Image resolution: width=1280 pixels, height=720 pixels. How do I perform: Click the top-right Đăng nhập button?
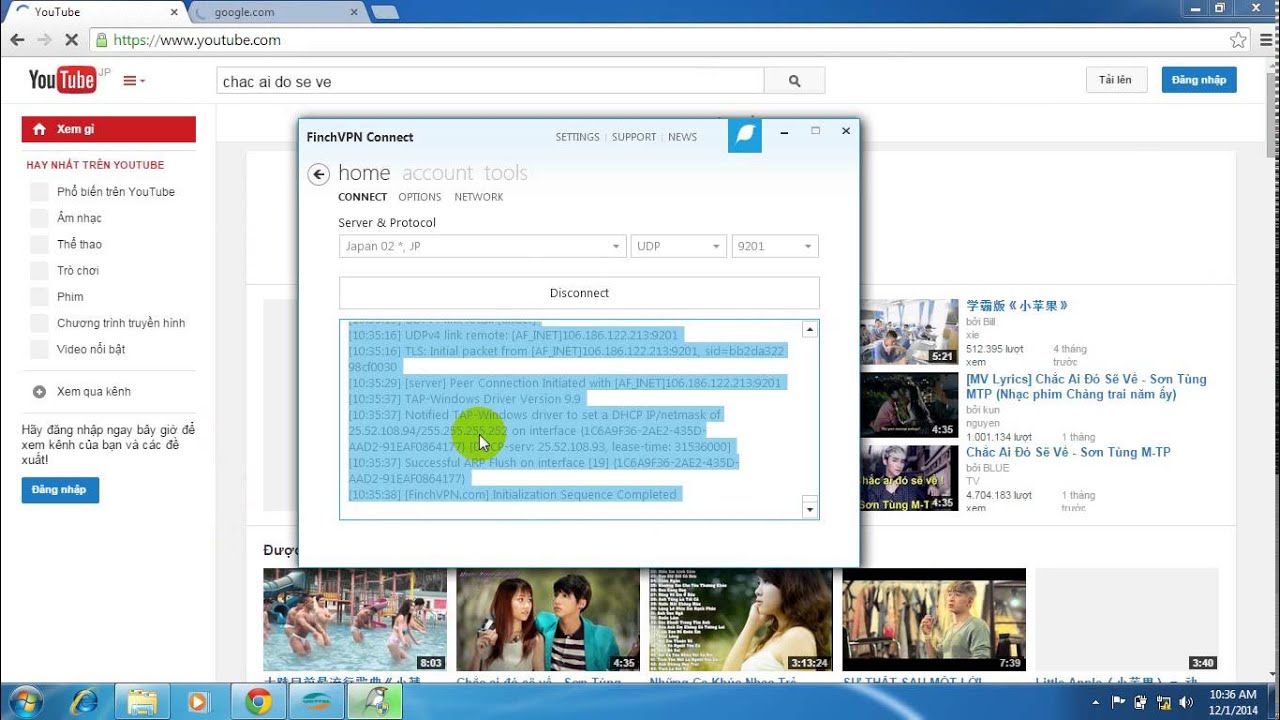pos(1199,80)
